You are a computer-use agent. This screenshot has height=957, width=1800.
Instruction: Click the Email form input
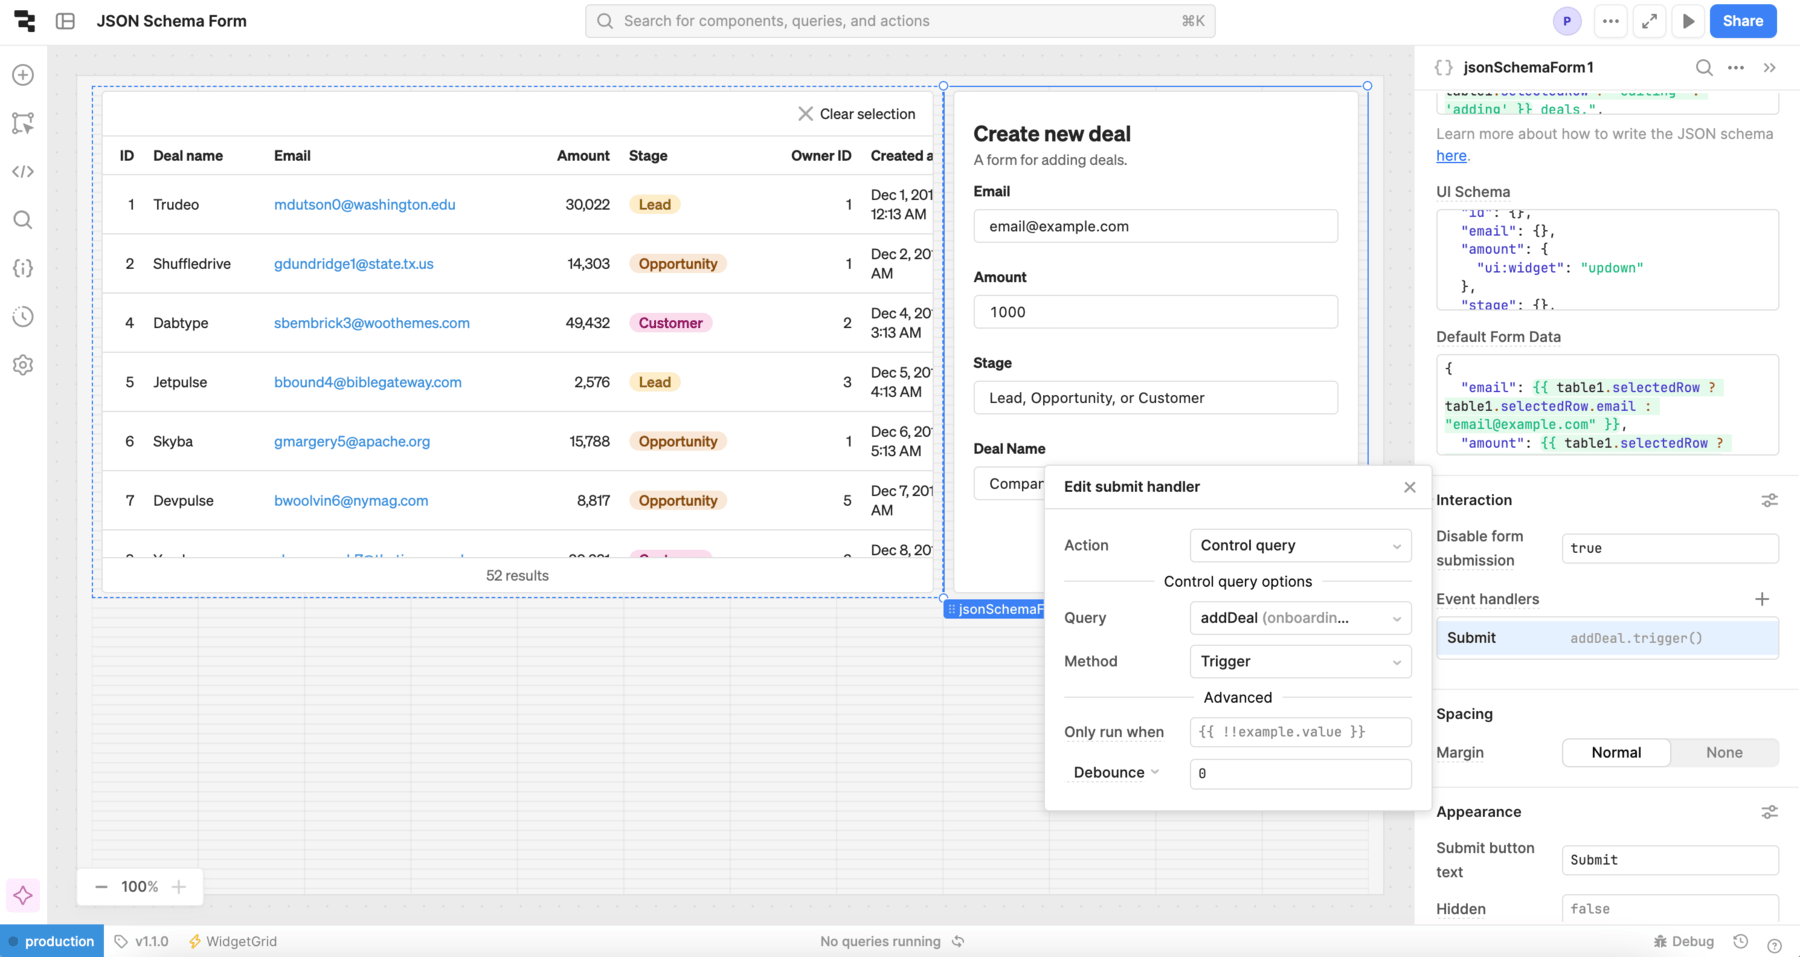(1155, 226)
